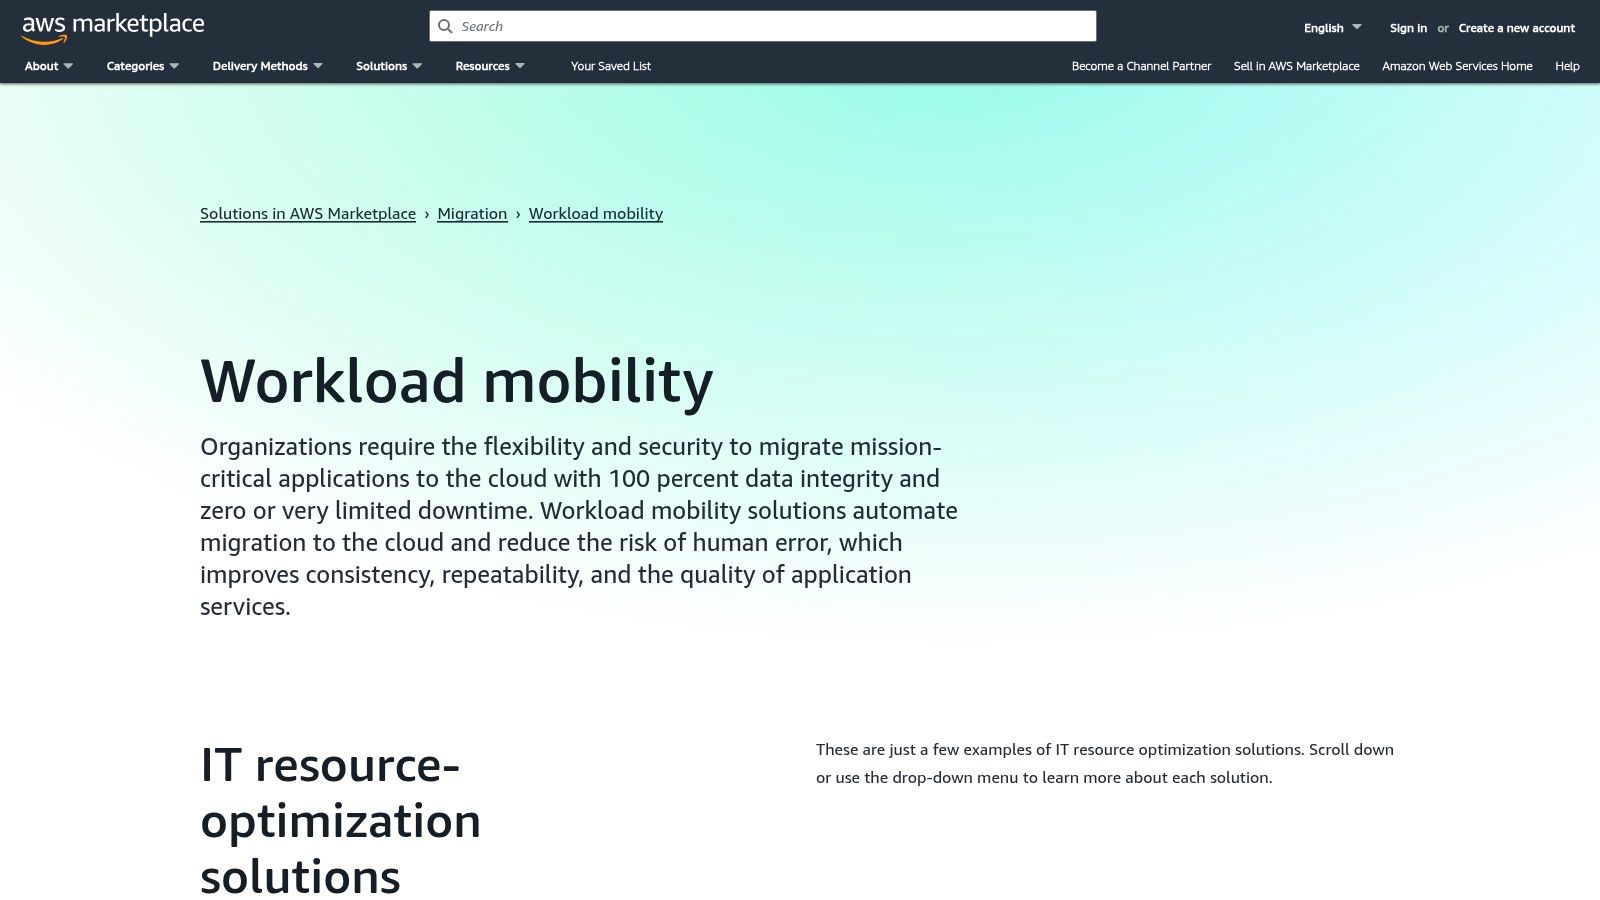1600x900 pixels.
Task: Open Your Saved List
Action: coord(610,66)
